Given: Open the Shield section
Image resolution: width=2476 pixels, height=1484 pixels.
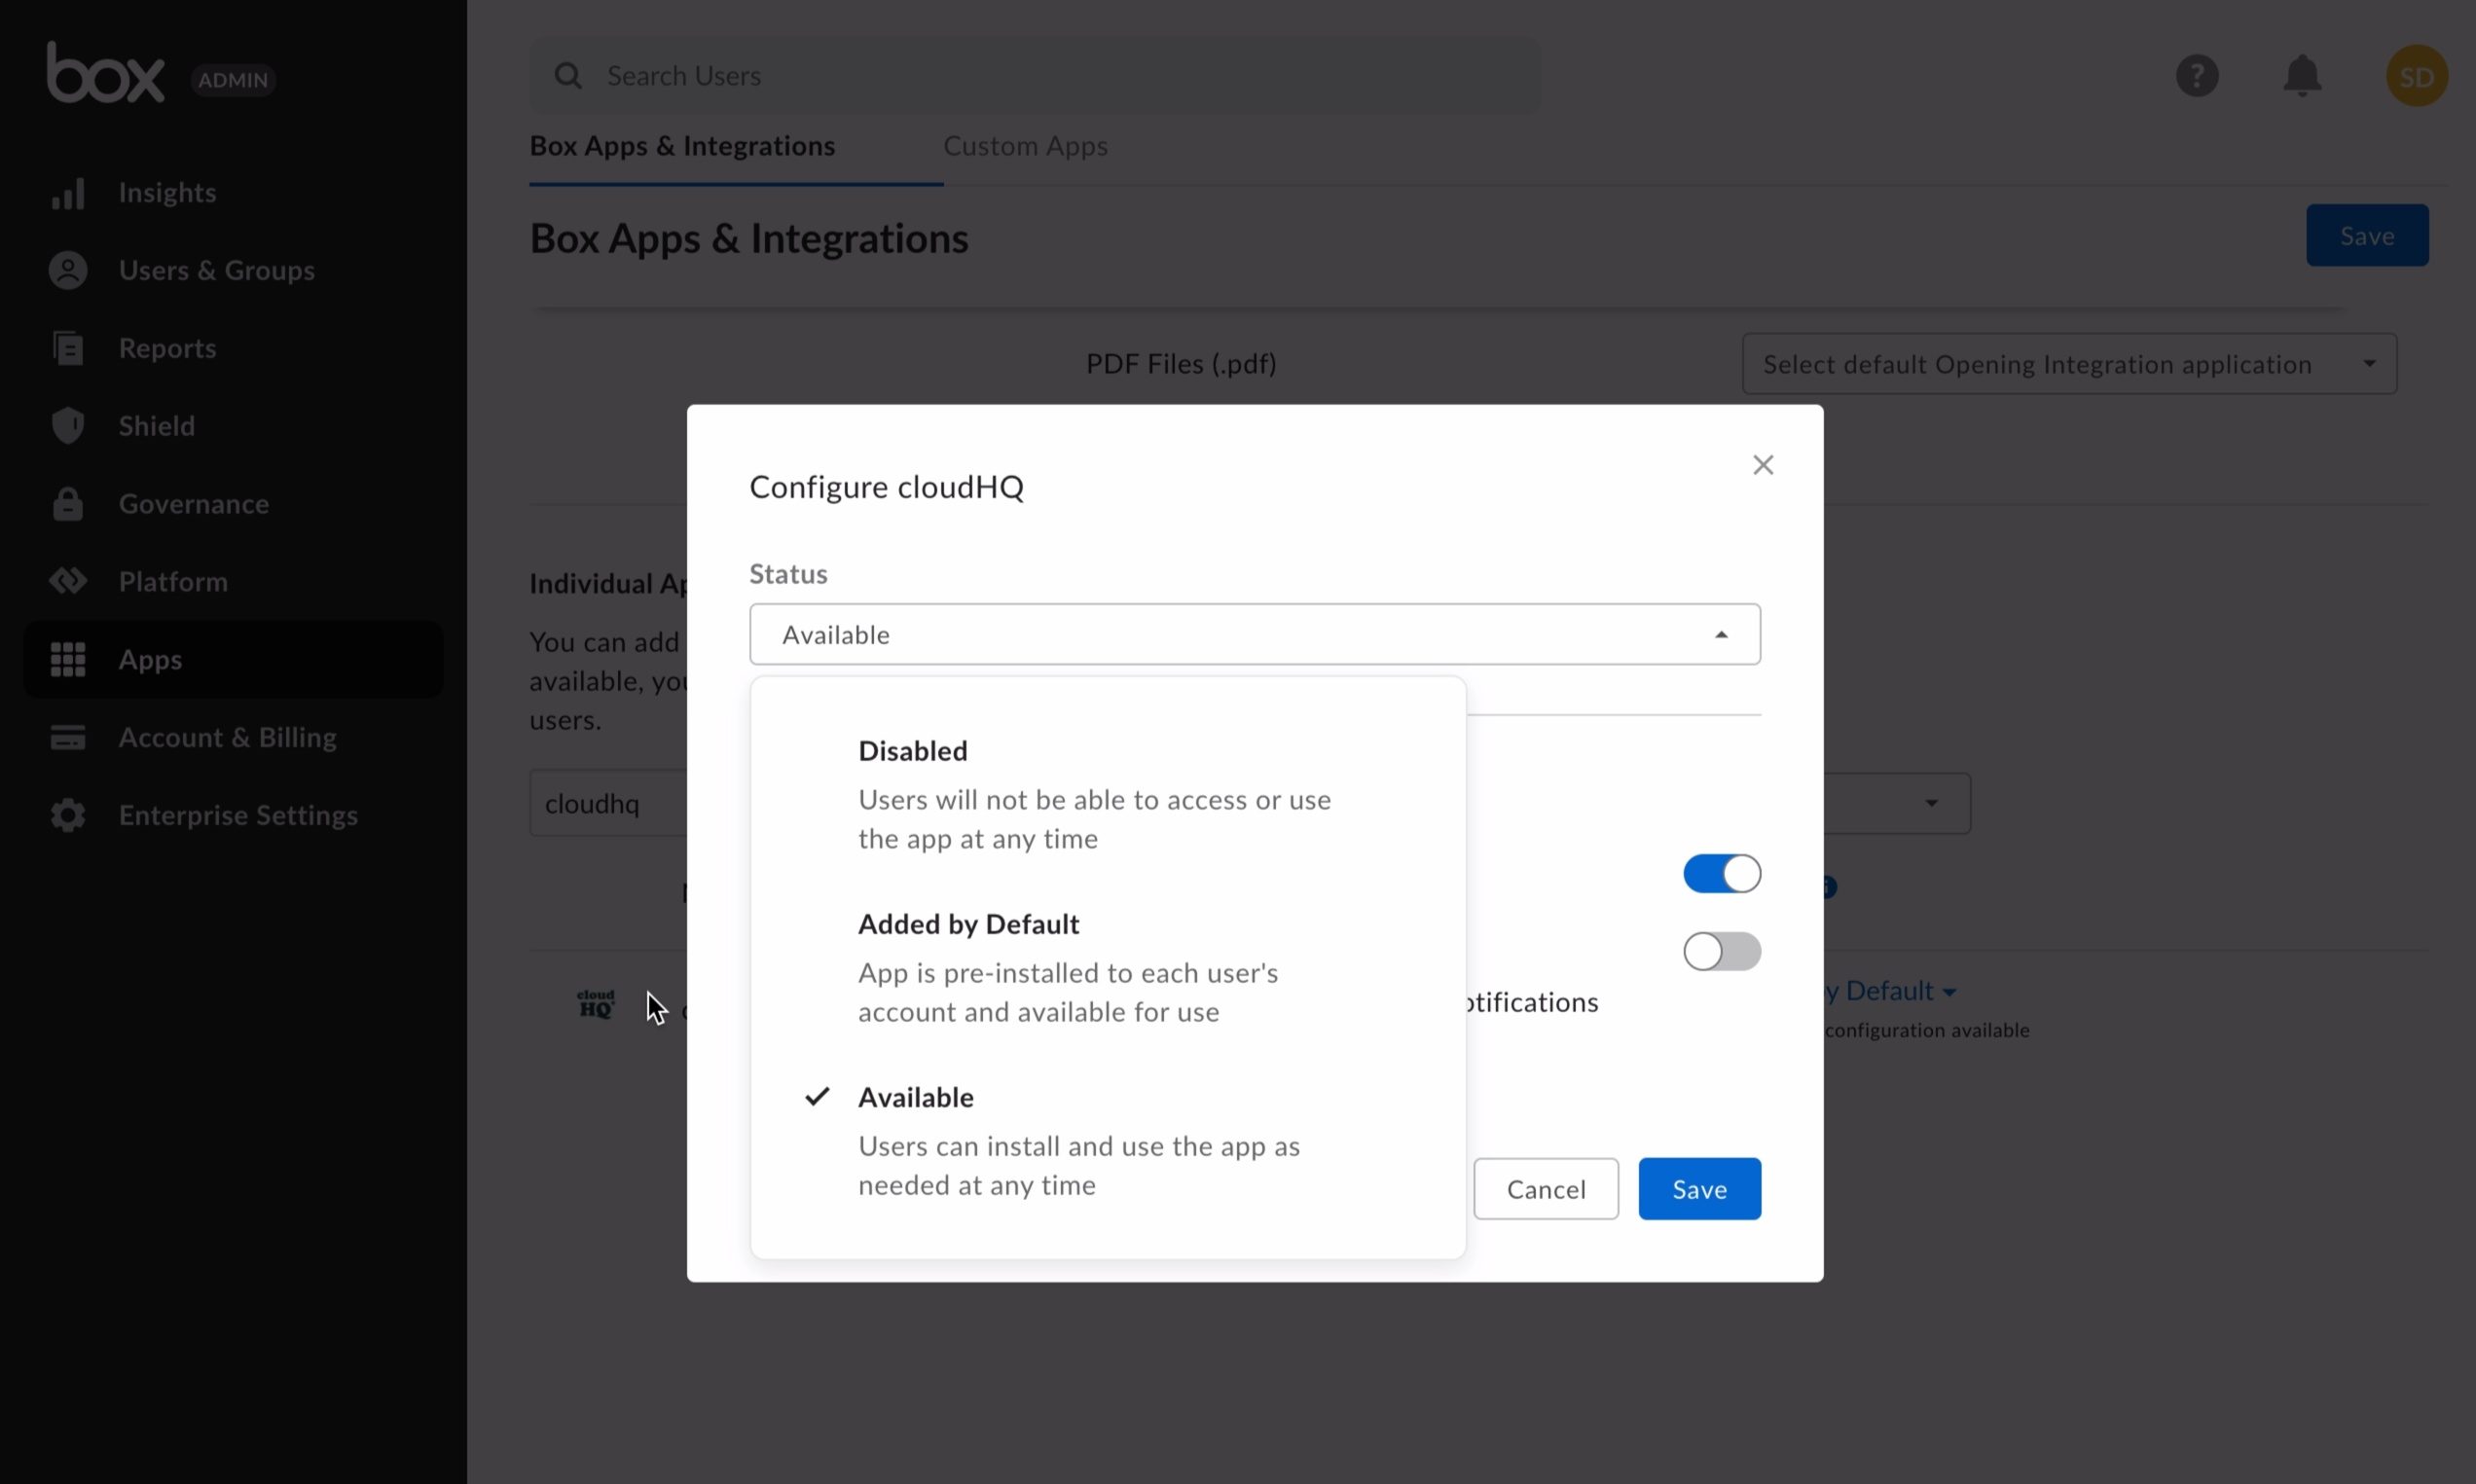Looking at the screenshot, I should [x=156, y=426].
